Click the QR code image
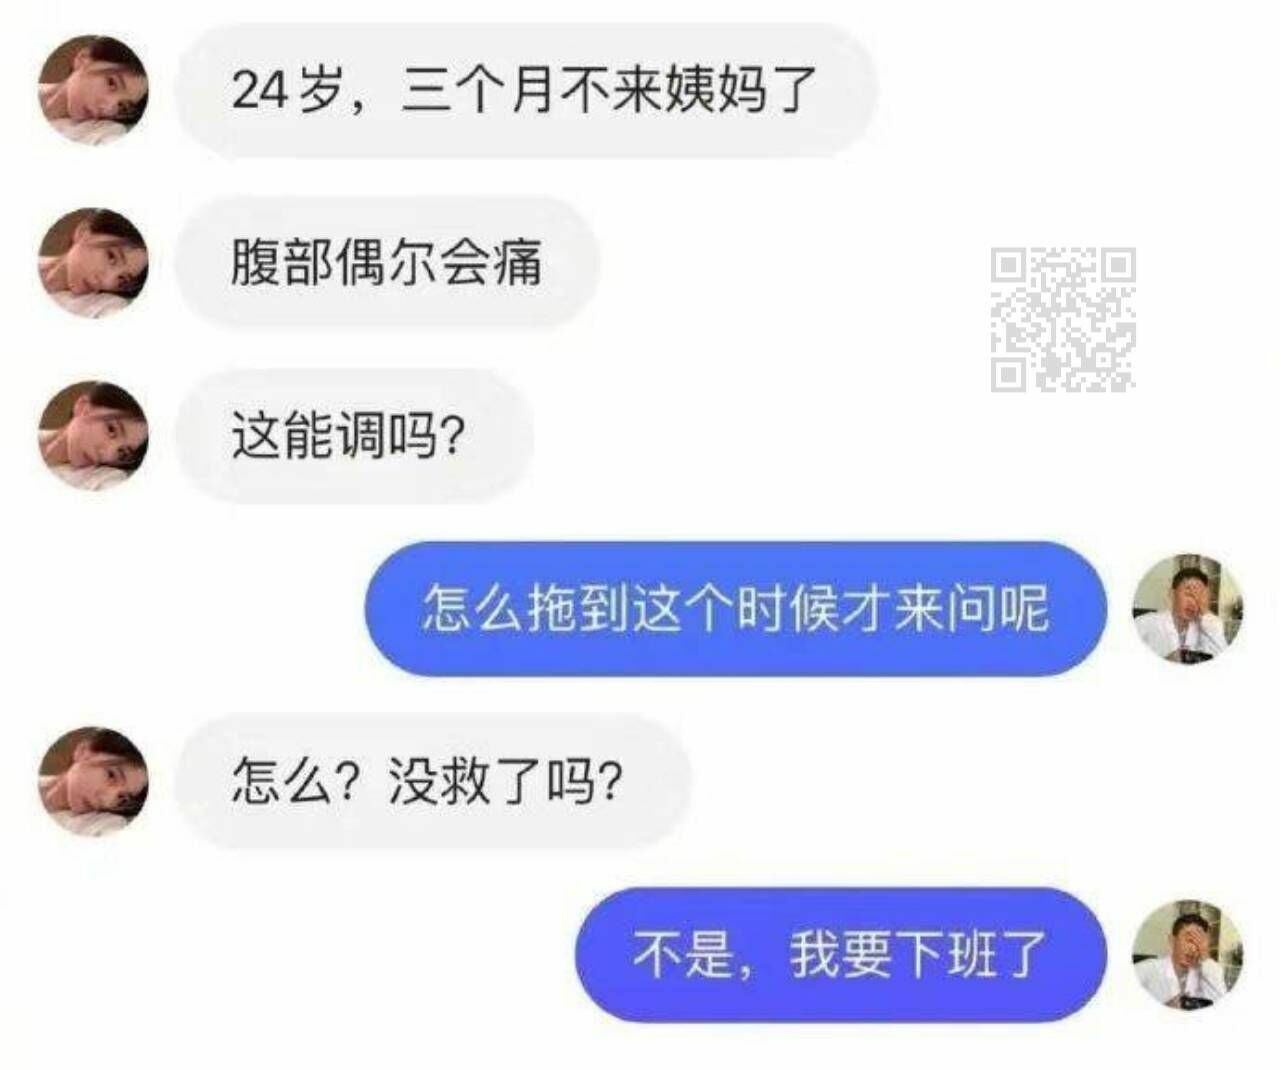 pos(1063,319)
